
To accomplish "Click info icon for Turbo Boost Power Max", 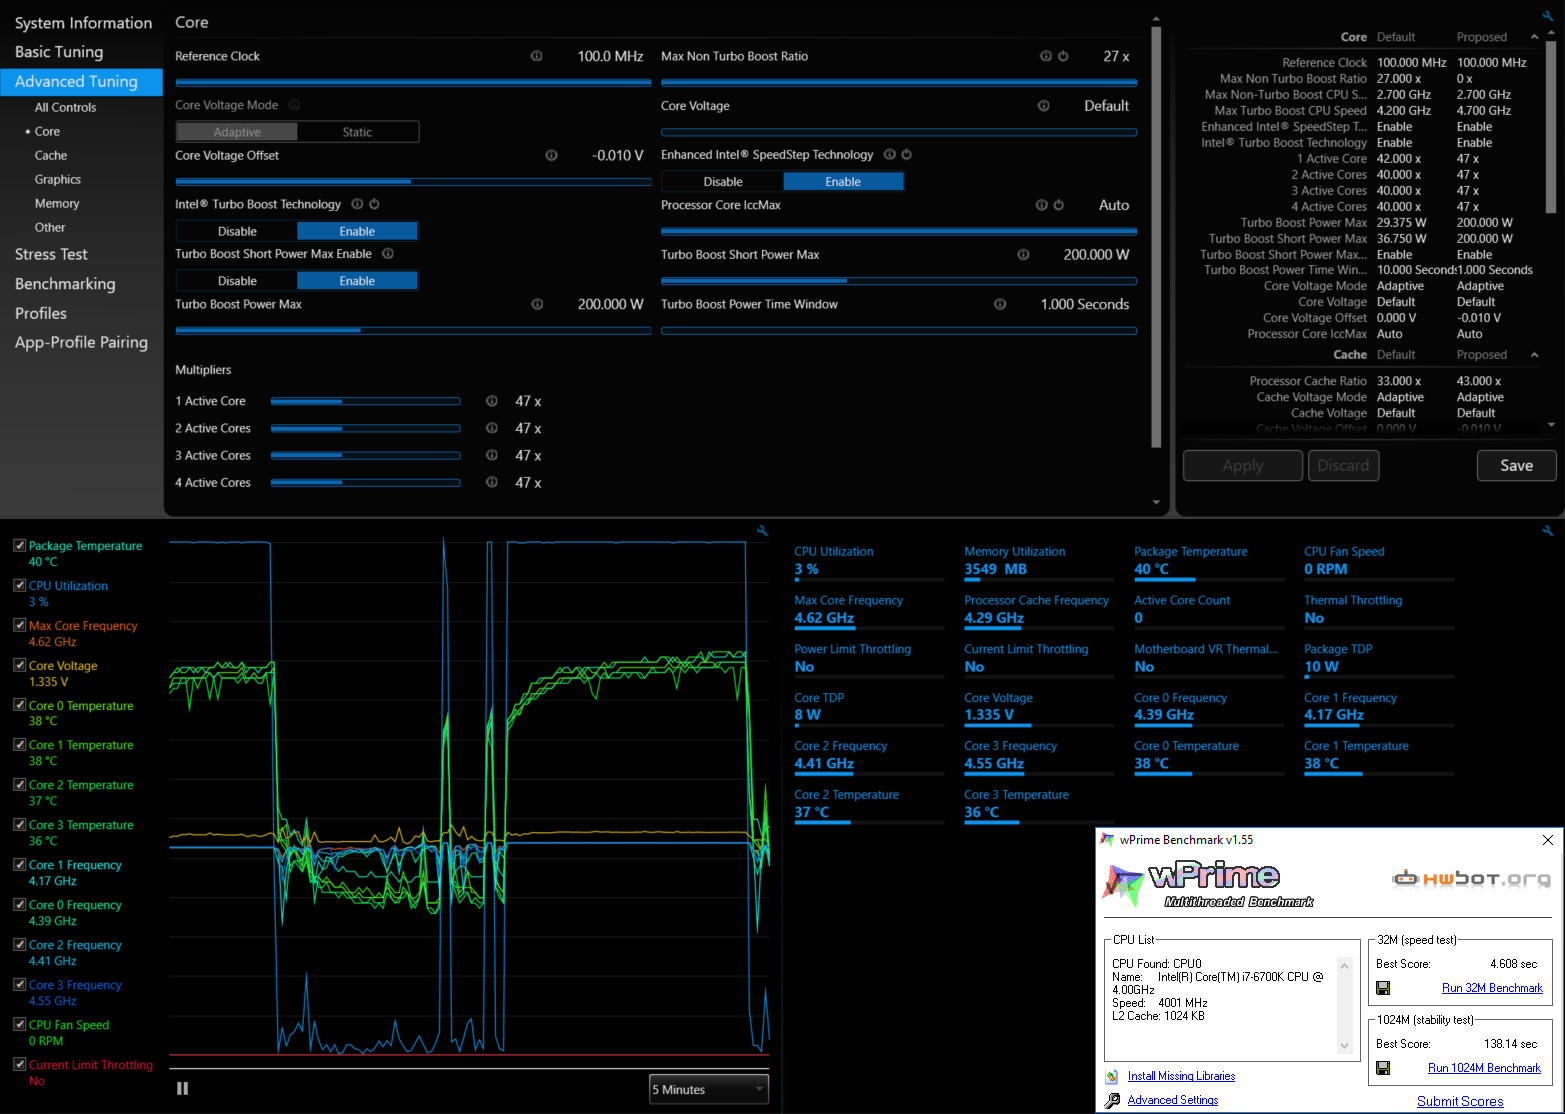I will [537, 304].
